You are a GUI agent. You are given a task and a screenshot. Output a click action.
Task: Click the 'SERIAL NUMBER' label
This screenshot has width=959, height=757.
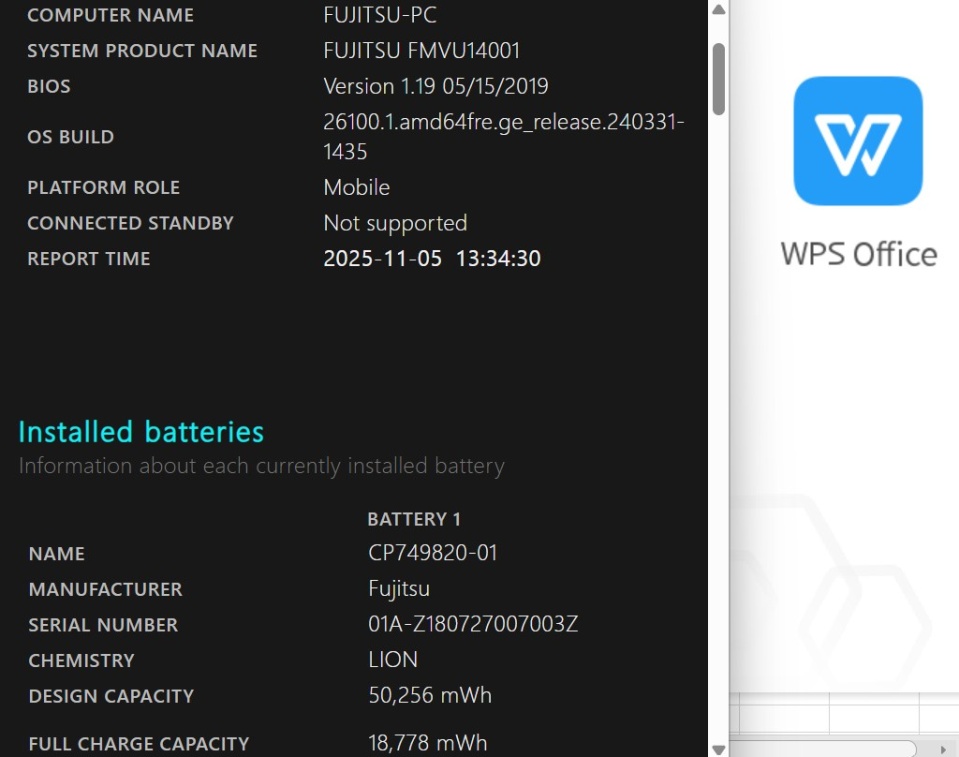pos(103,625)
